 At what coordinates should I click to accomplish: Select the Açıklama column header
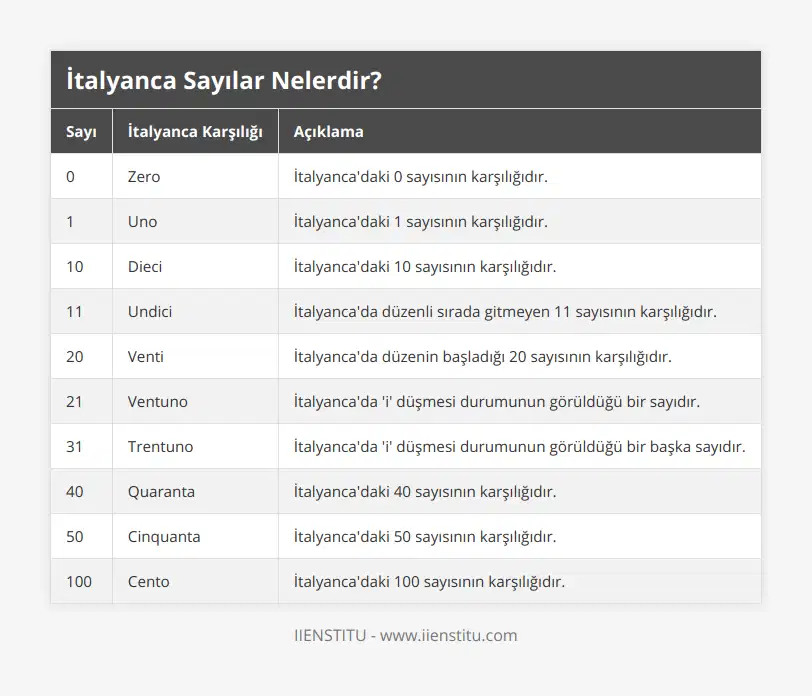329,131
